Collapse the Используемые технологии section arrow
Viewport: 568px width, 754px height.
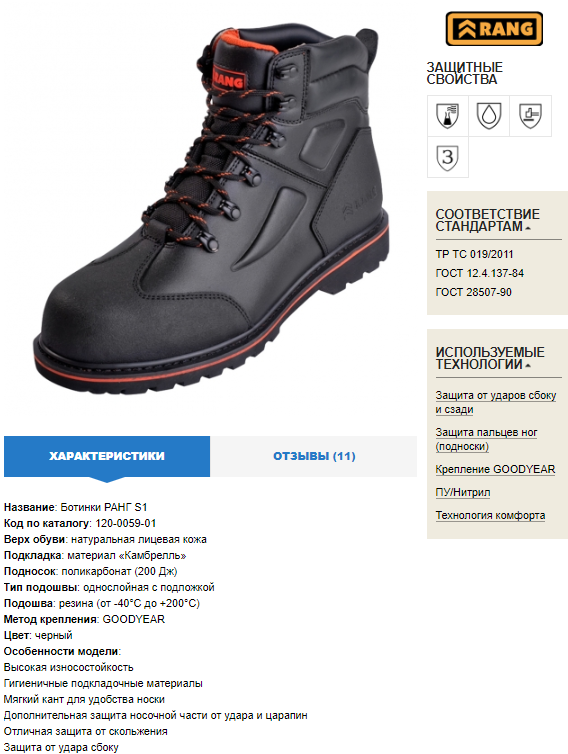[528, 366]
